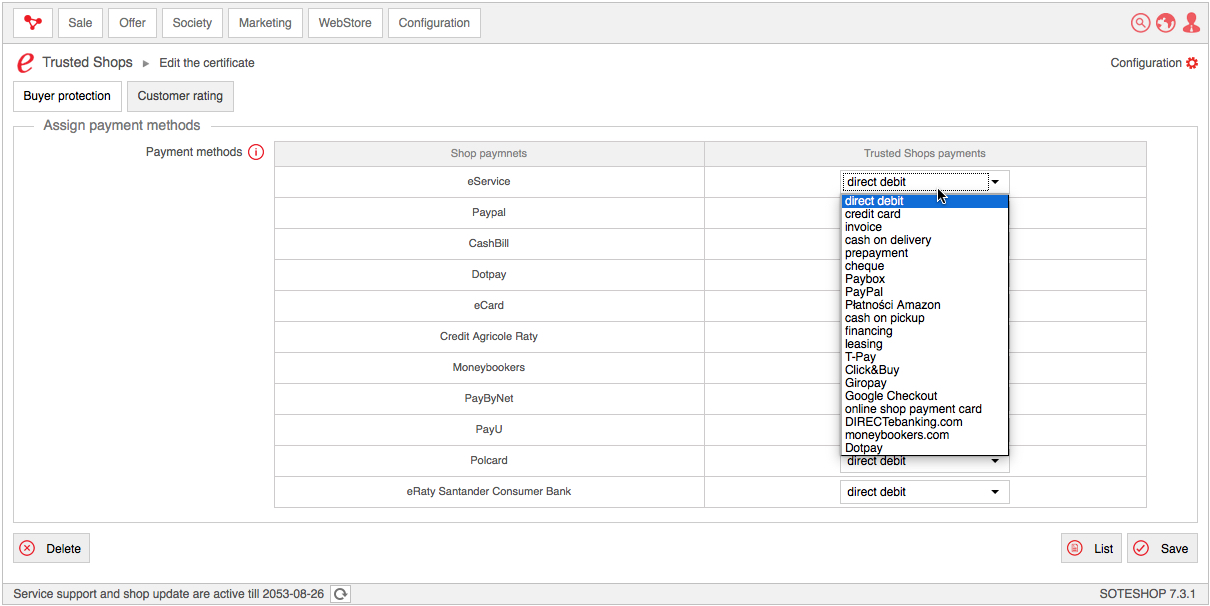Select PayPal option in dropdown list
Image resolution: width=1210 pixels, height=606 pixels.
tap(925, 292)
